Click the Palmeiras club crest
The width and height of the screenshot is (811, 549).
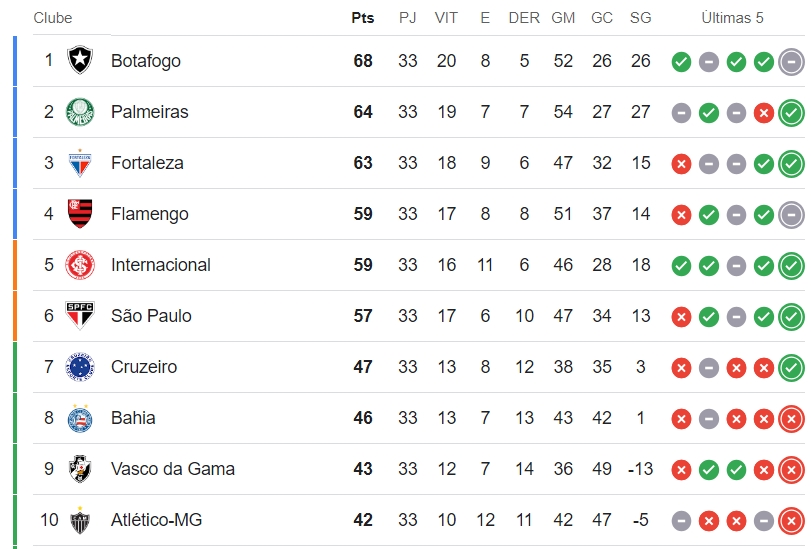(x=80, y=112)
